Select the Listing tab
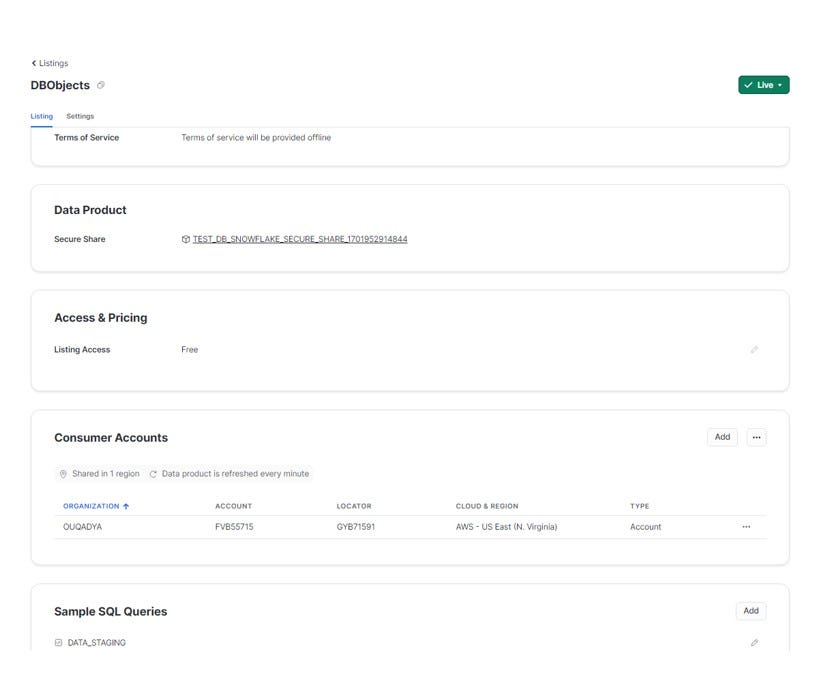The image size is (823, 675). click(41, 116)
